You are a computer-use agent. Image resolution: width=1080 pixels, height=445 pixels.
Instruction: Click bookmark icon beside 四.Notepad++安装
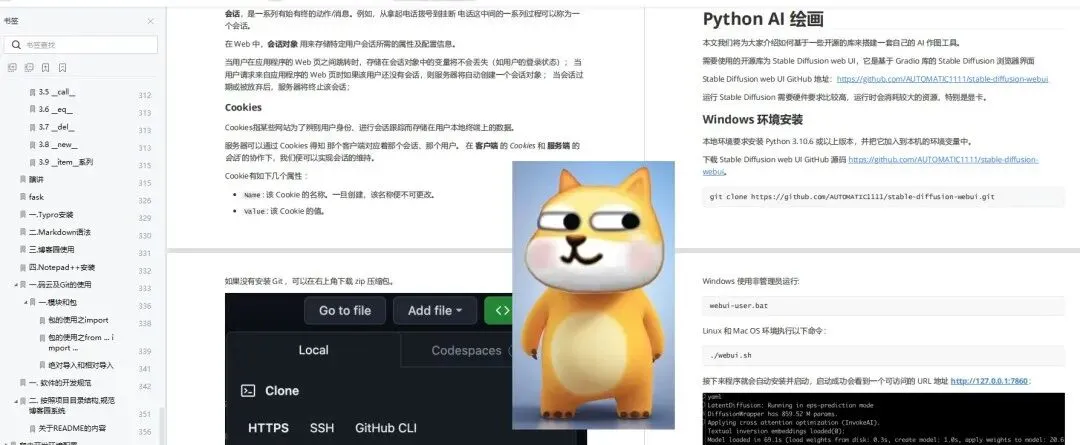(23, 267)
